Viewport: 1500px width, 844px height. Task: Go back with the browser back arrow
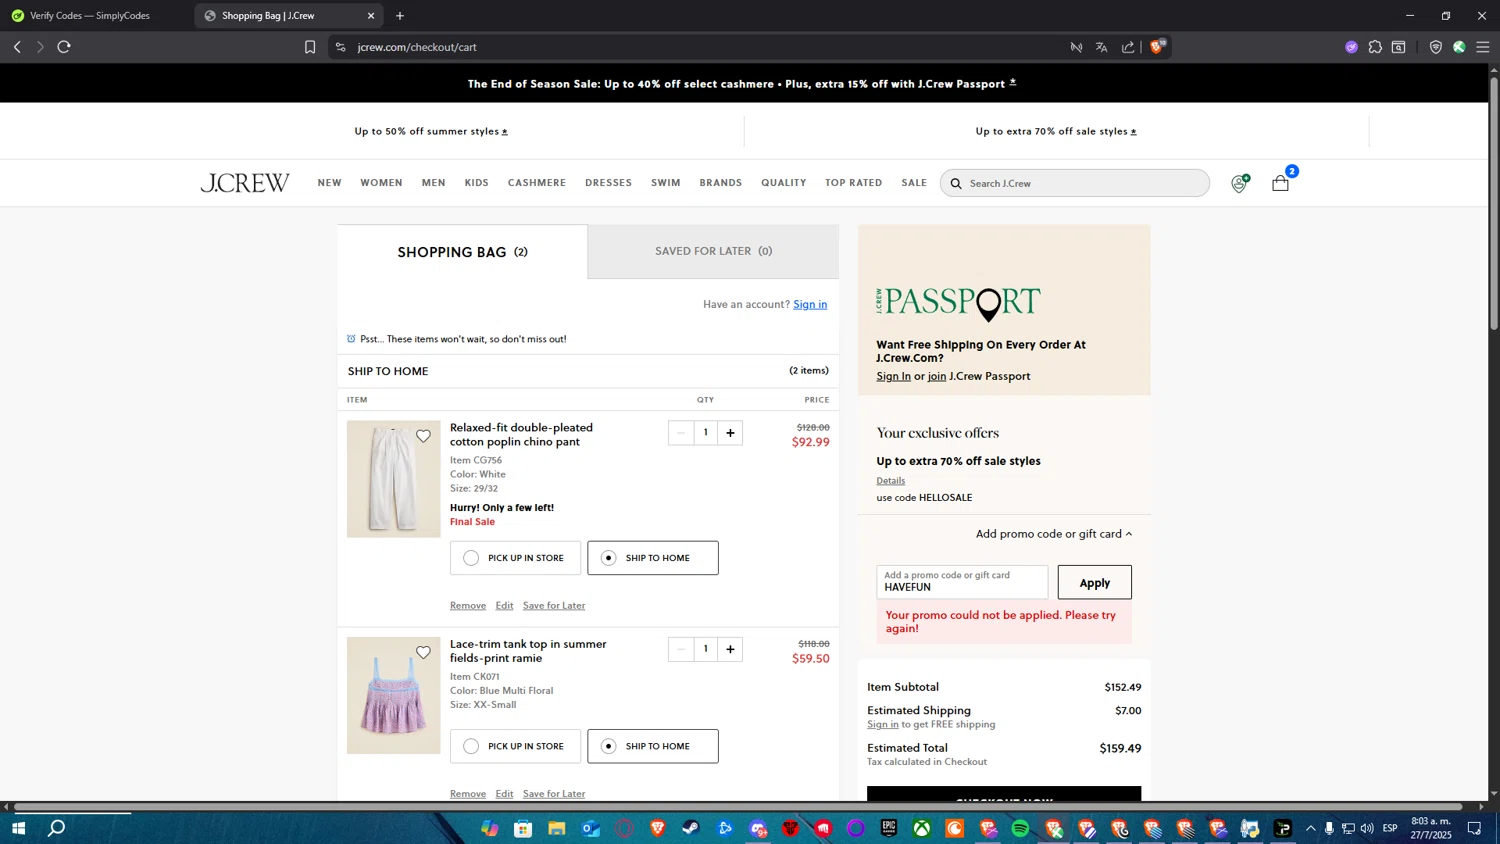(17, 47)
